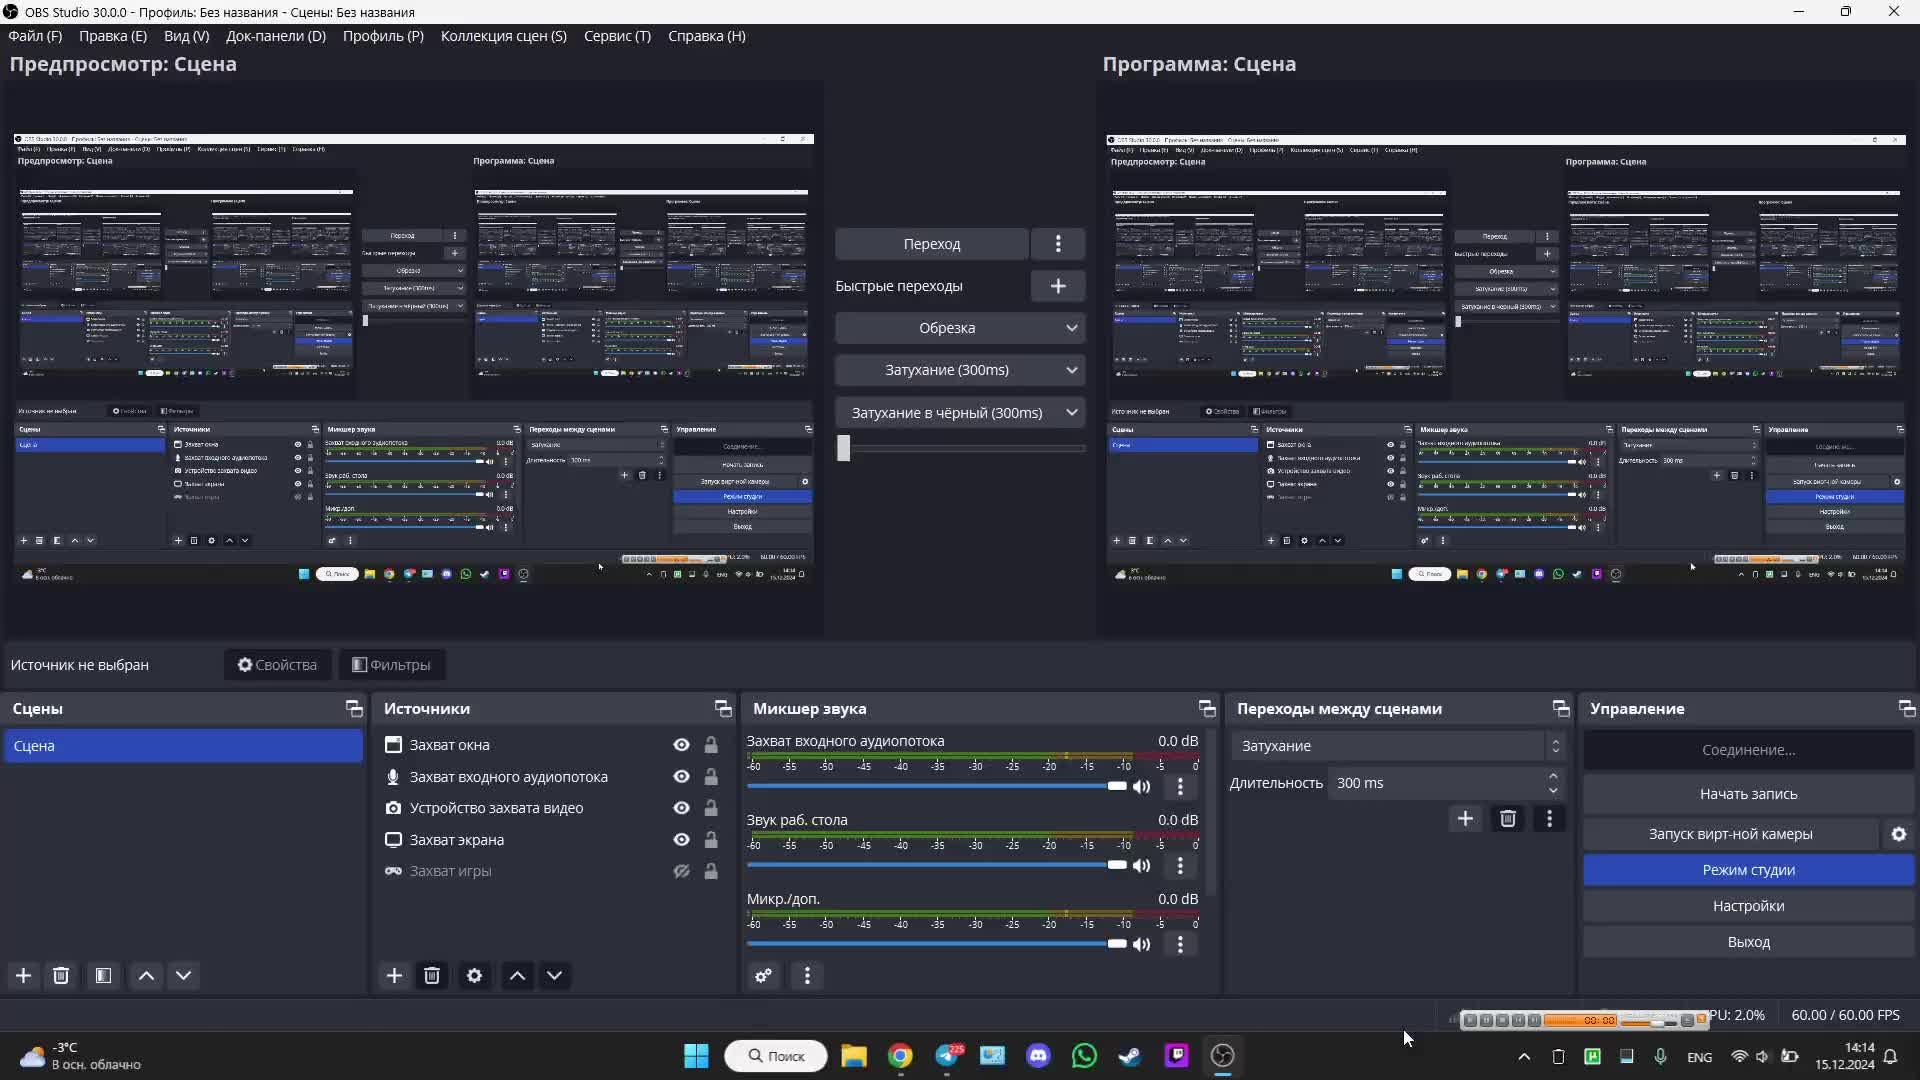Open audio mixer menu three-dots at bottom

[807, 976]
